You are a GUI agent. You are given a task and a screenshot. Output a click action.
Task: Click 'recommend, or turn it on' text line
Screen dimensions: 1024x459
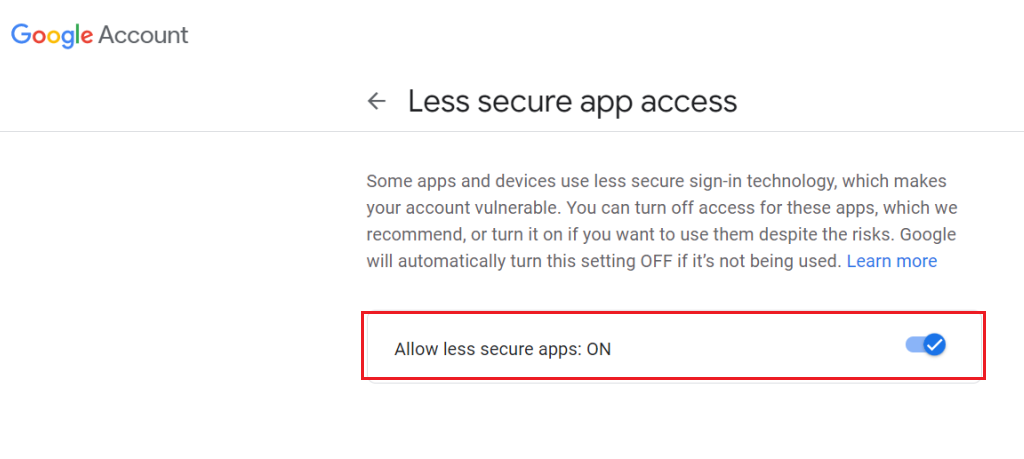[x=460, y=235]
